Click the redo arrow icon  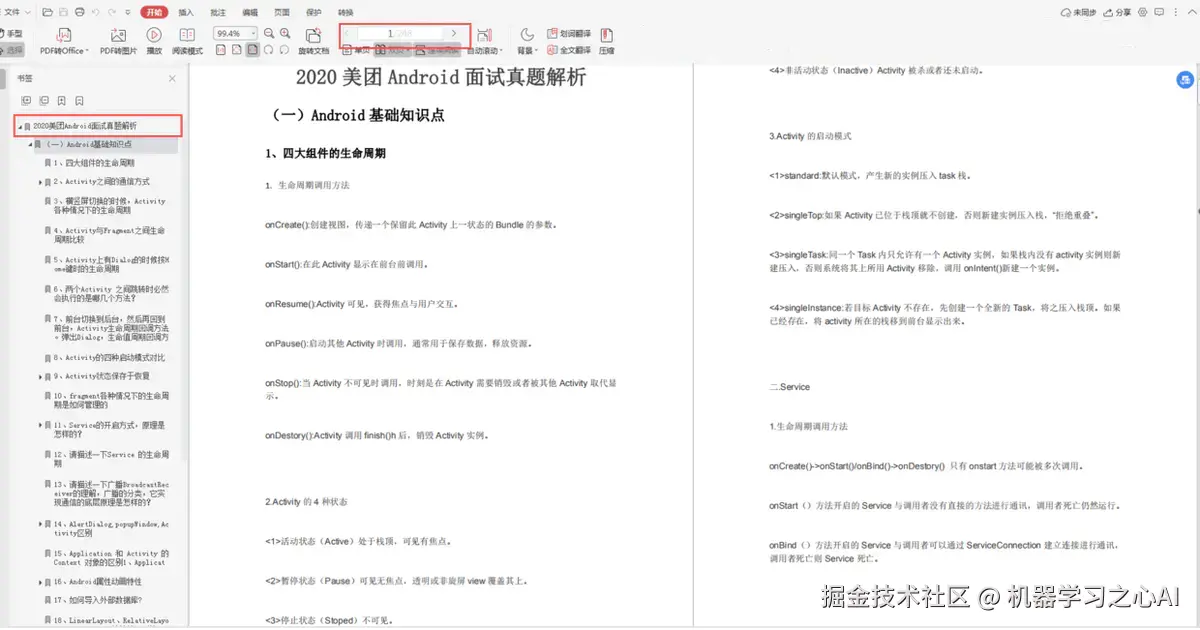point(112,12)
